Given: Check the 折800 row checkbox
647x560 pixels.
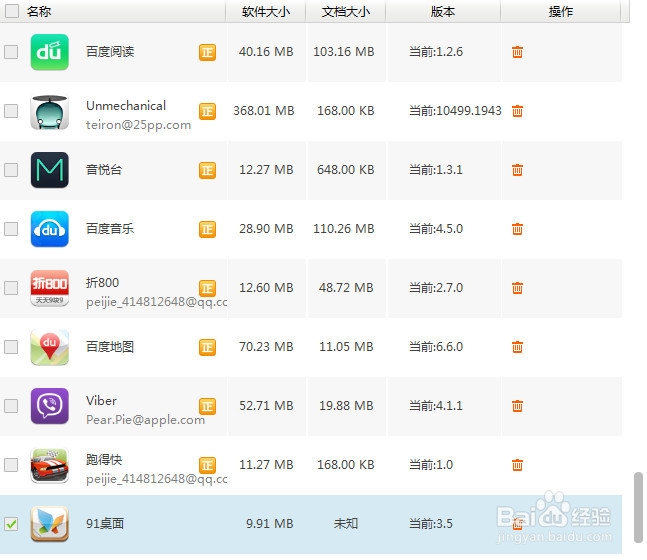Looking at the screenshot, I should point(11,288).
